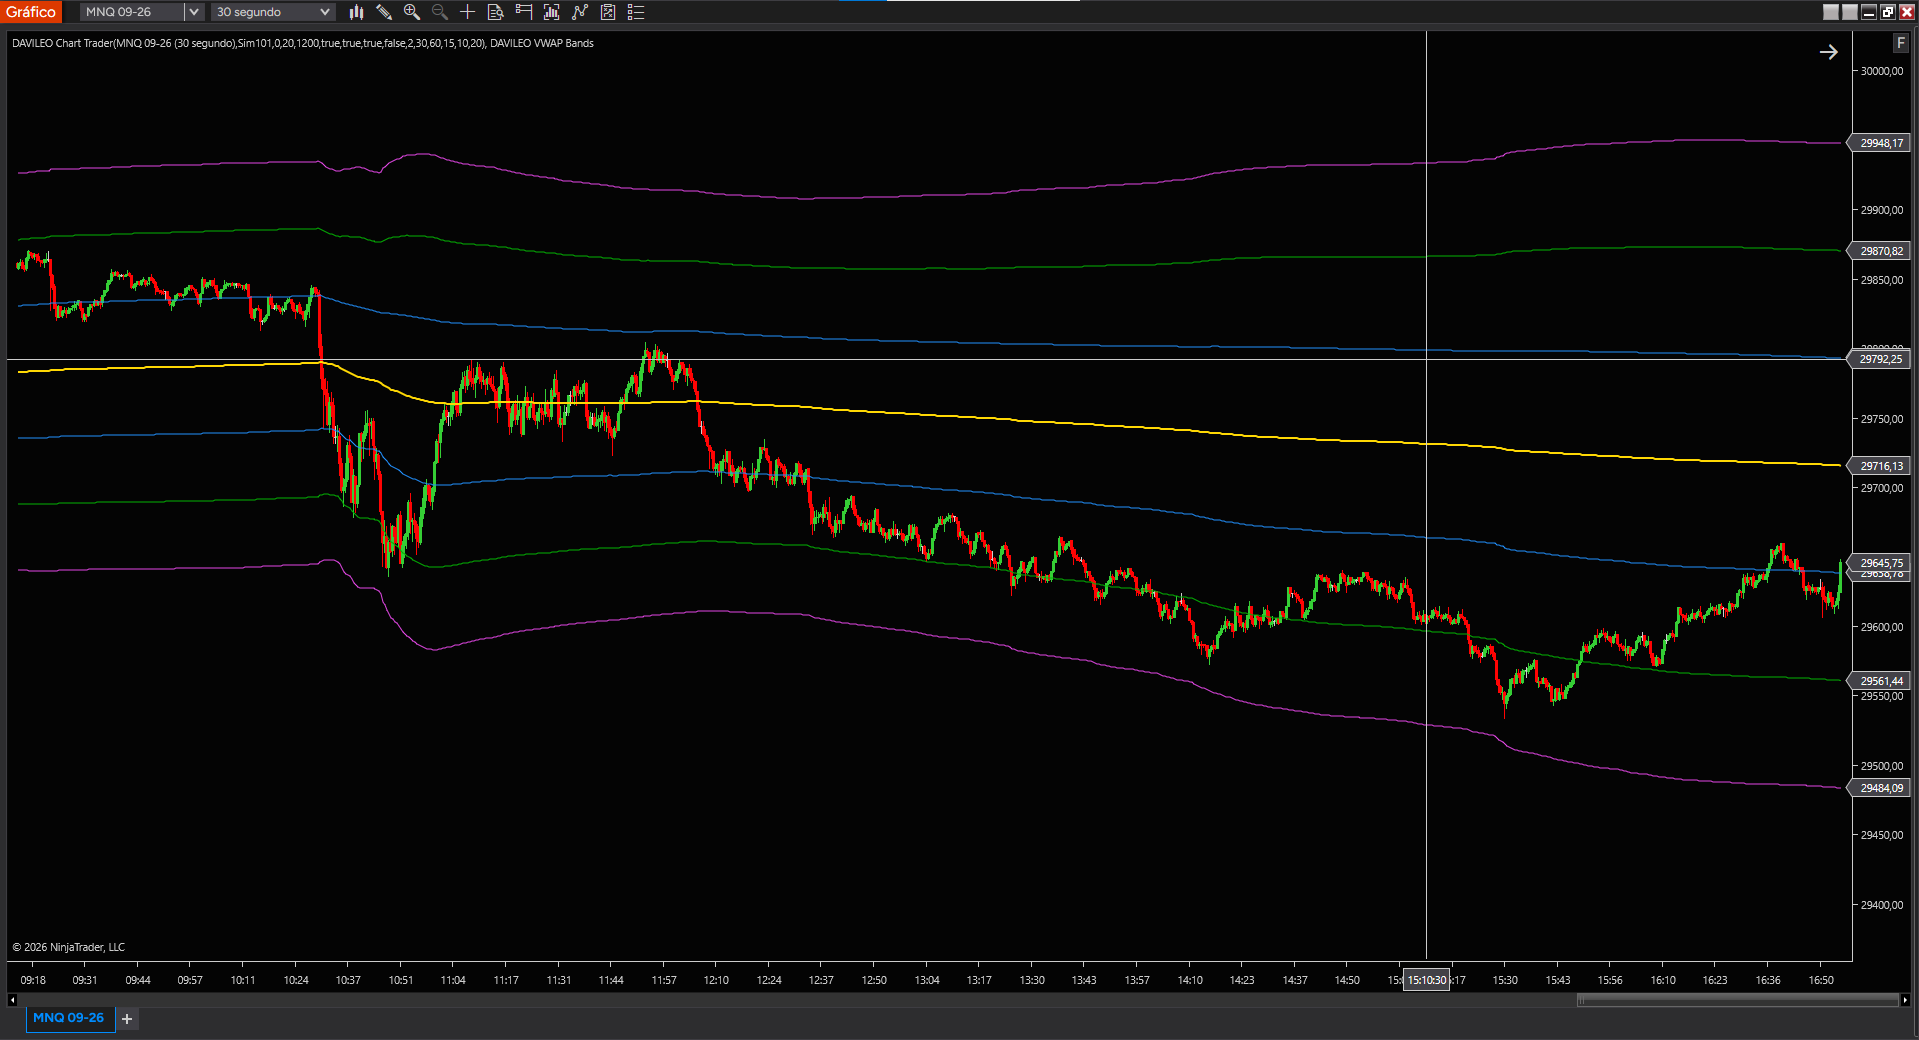Click the 29870,82 upper green band marker
The width and height of the screenshot is (1919, 1040).
click(x=1880, y=251)
